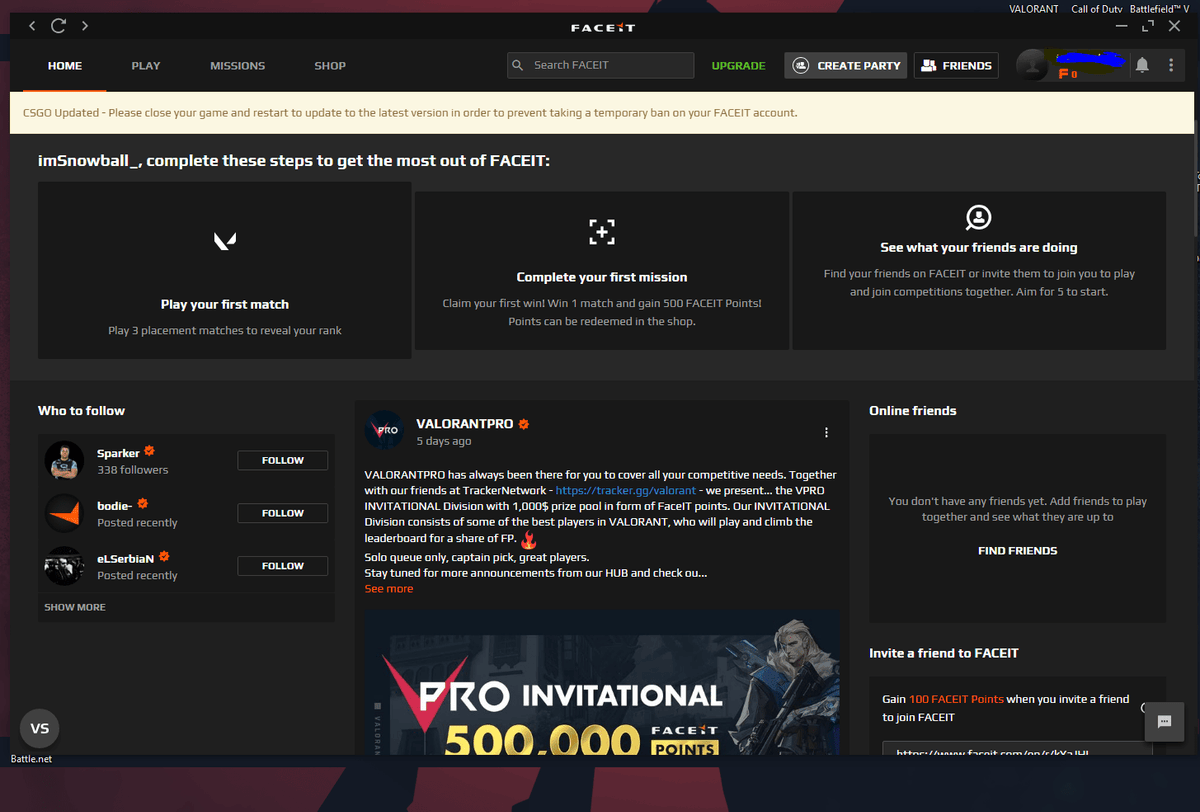Open the MISSIONS tab
The width and height of the screenshot is (1200, 812).
tap(238, 66)
